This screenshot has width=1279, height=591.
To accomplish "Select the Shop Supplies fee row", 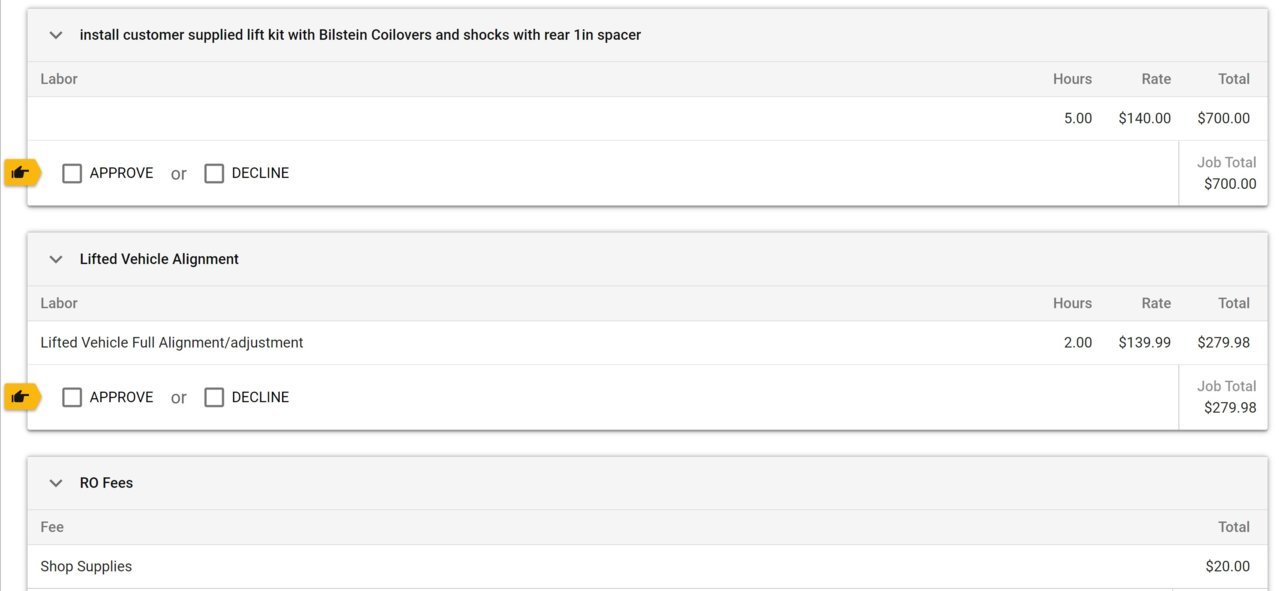I will pyautogui.click(x=647, y=567).
